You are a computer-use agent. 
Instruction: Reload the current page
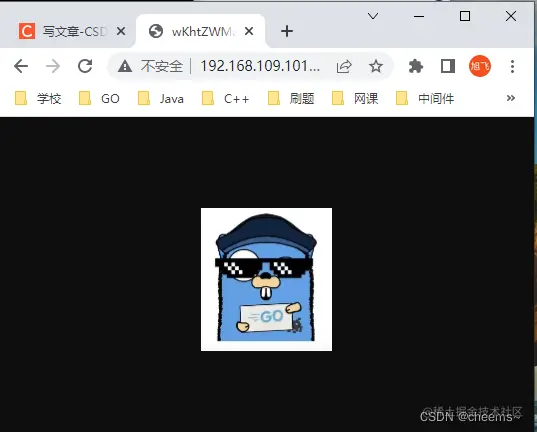(85, 66)
